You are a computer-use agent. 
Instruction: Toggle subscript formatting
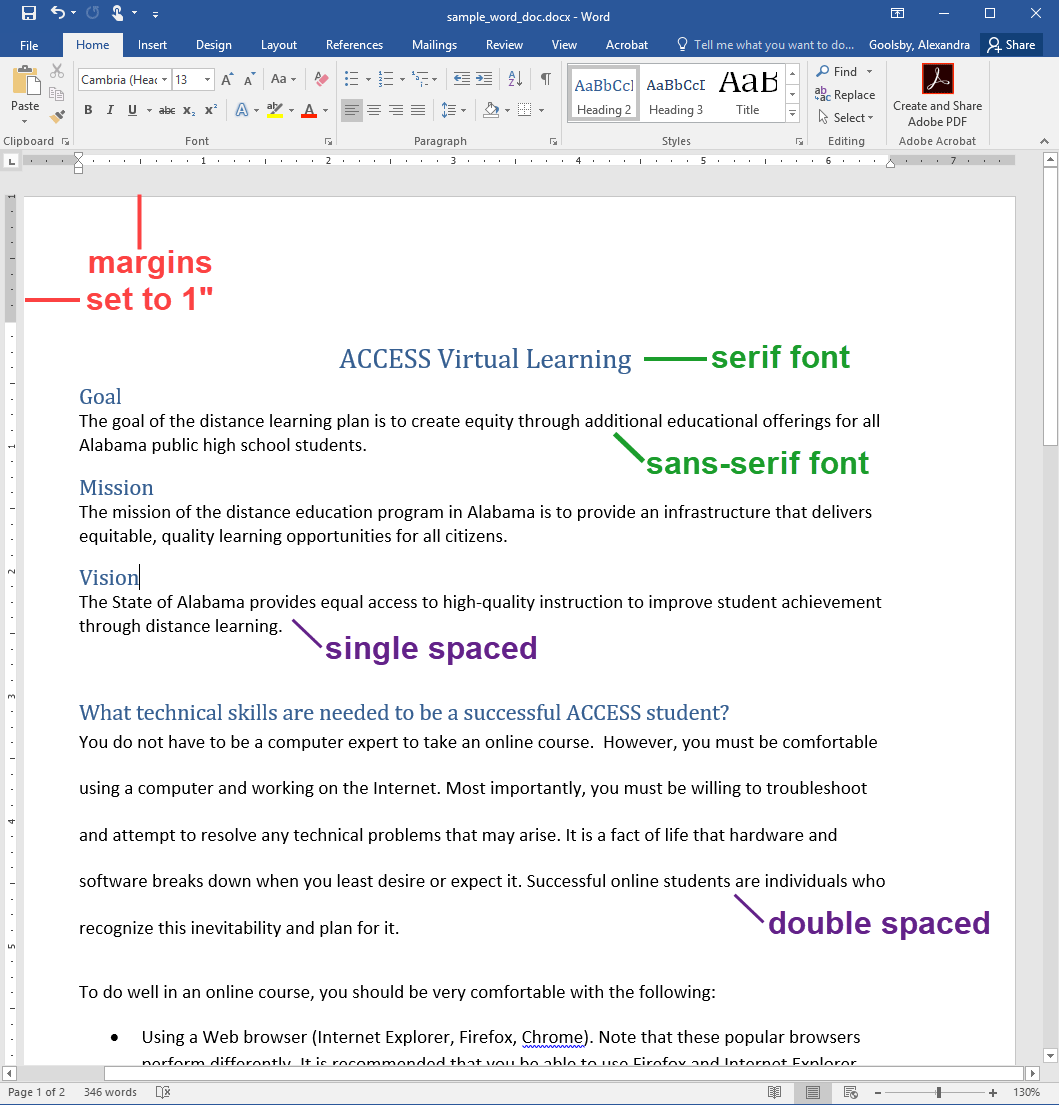tap(191, 110)
